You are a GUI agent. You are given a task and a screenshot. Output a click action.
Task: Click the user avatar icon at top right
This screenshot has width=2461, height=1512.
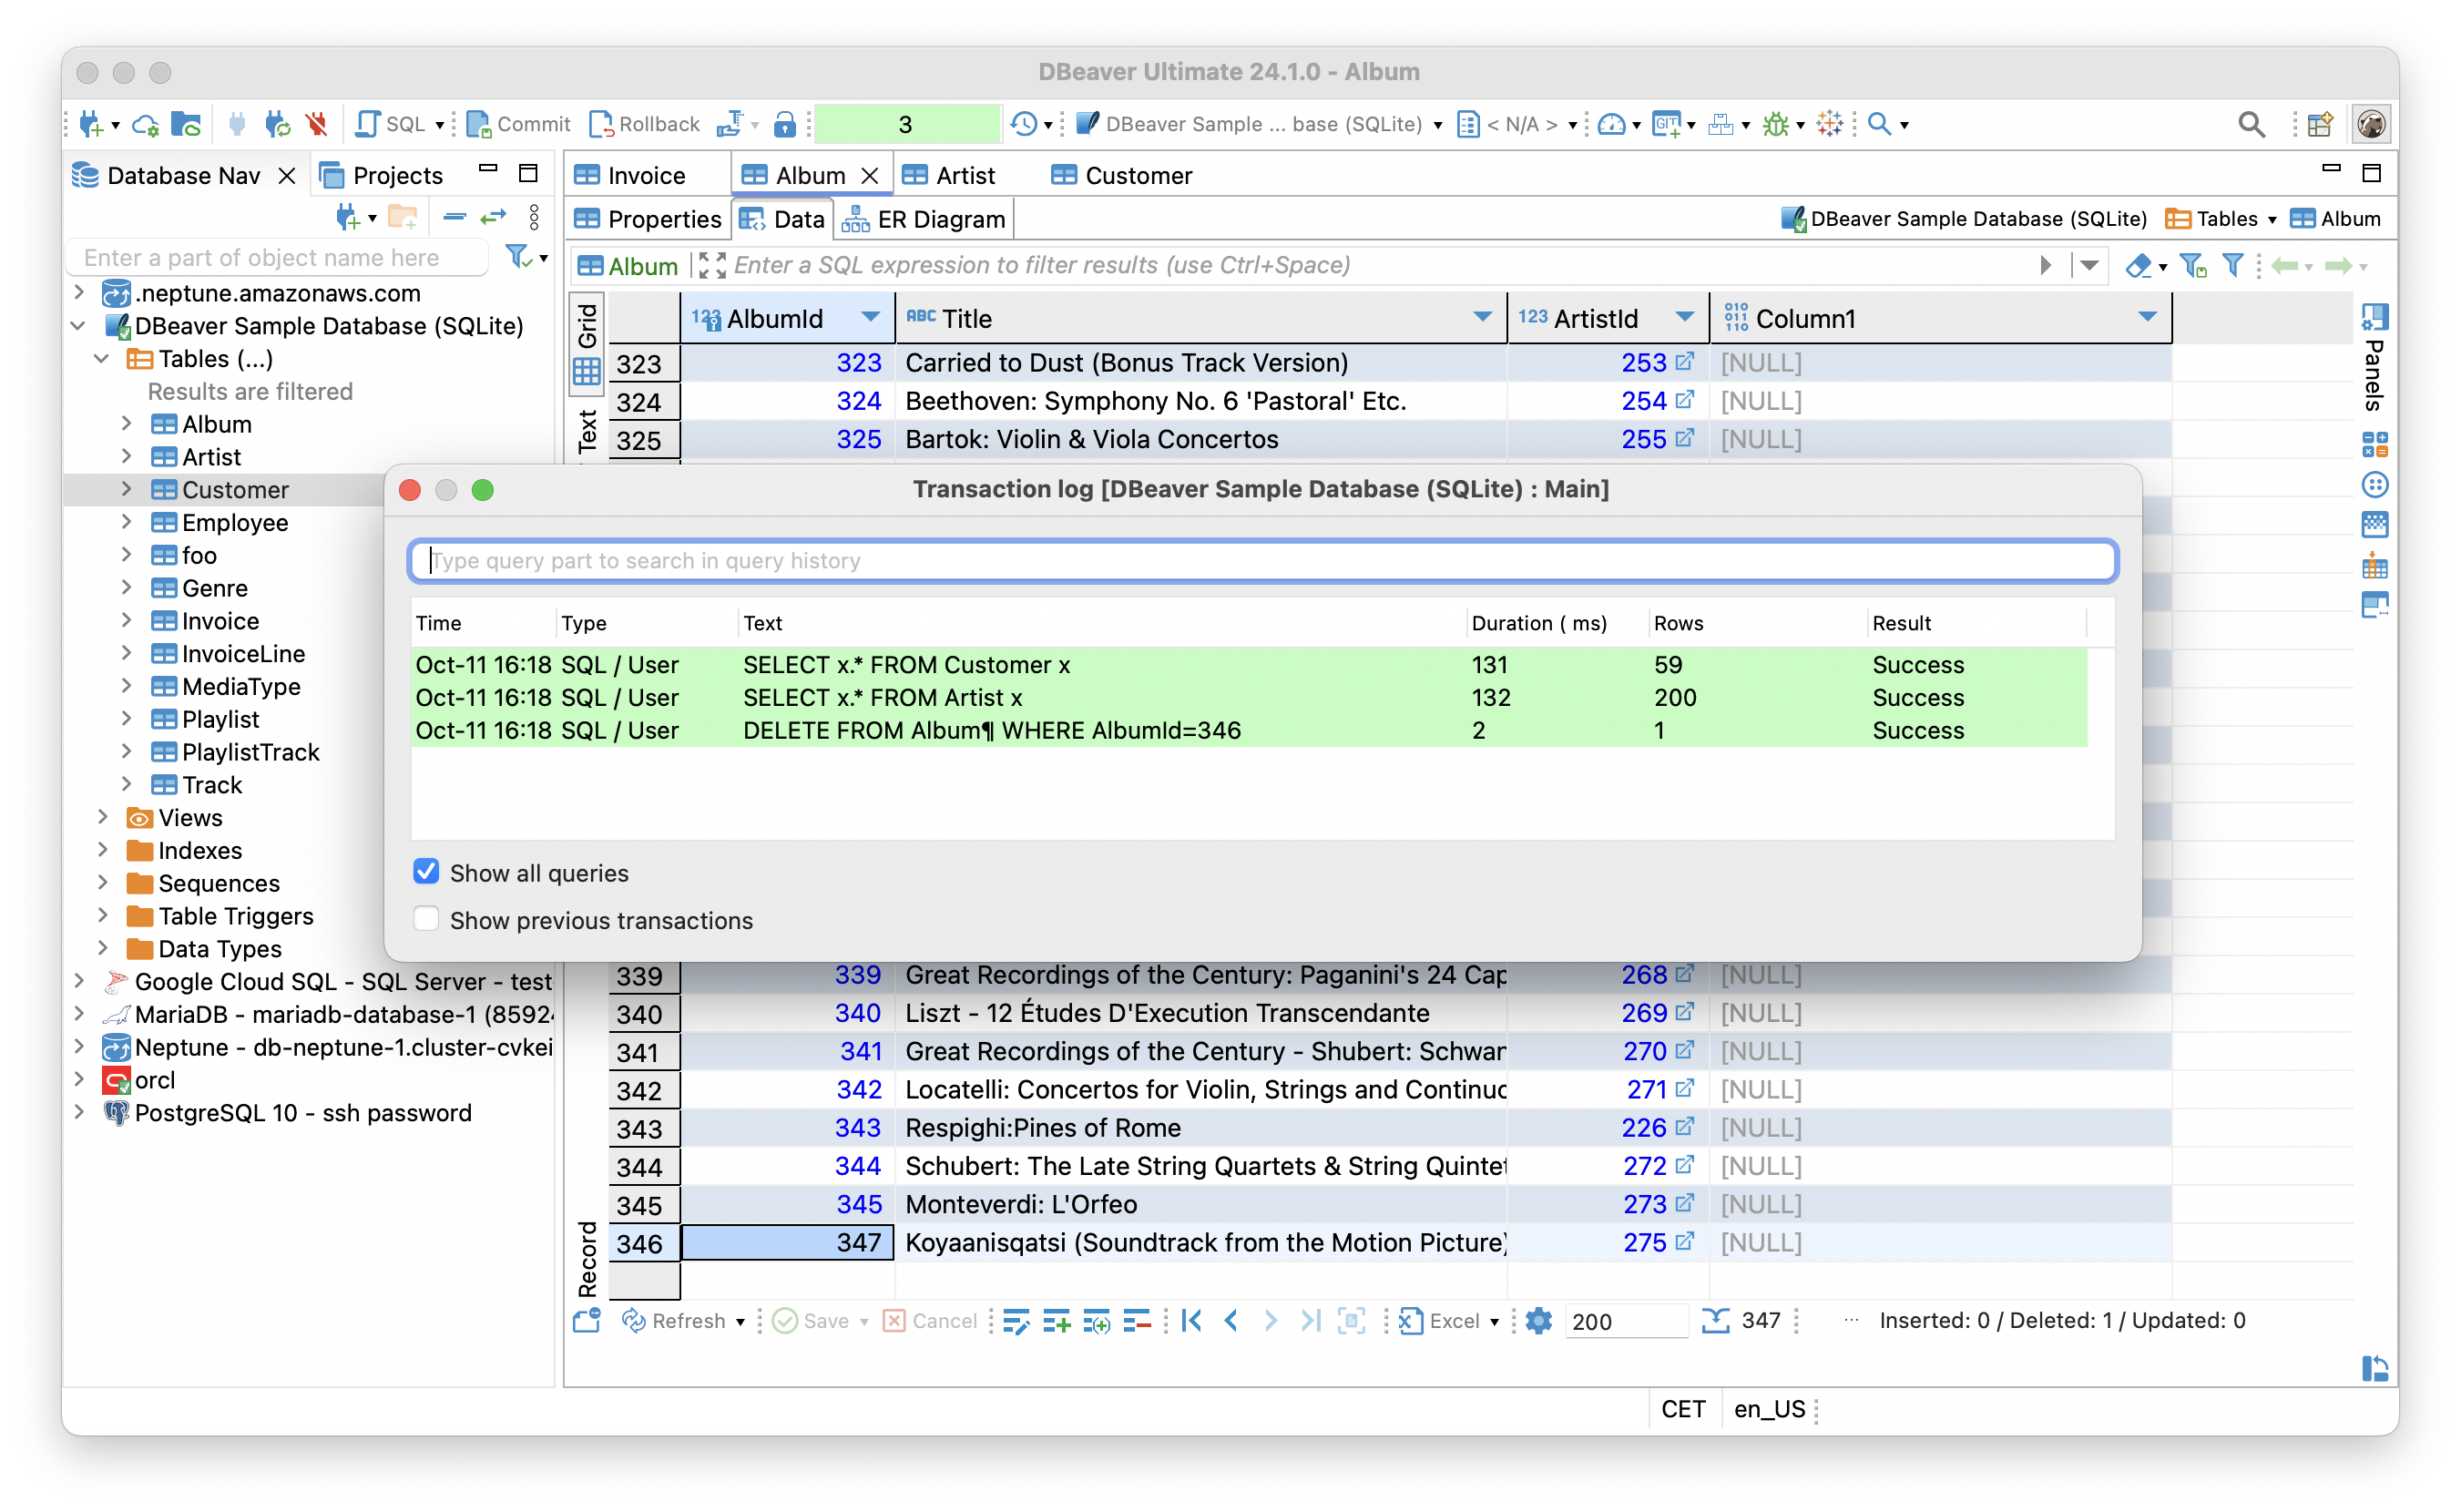click(2371, 124)
